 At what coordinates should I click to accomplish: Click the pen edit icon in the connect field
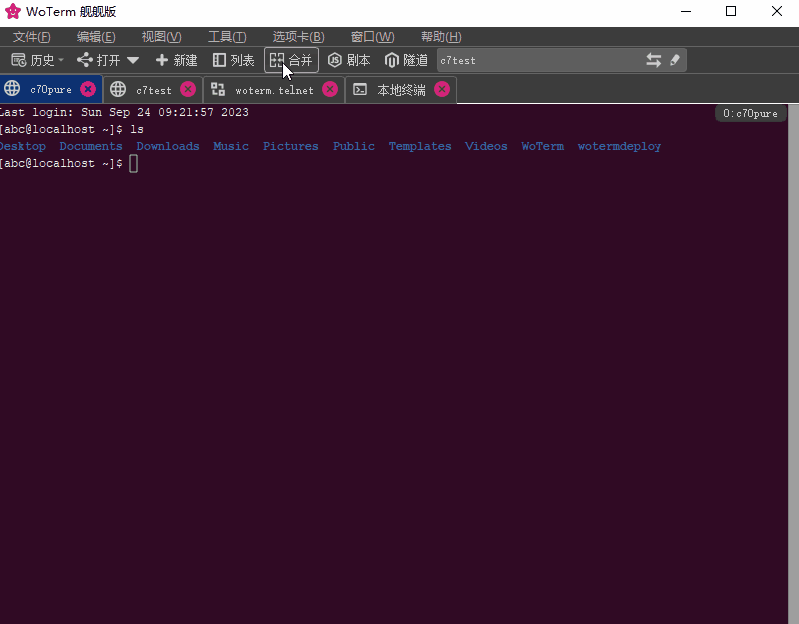(x=675, y=60)
